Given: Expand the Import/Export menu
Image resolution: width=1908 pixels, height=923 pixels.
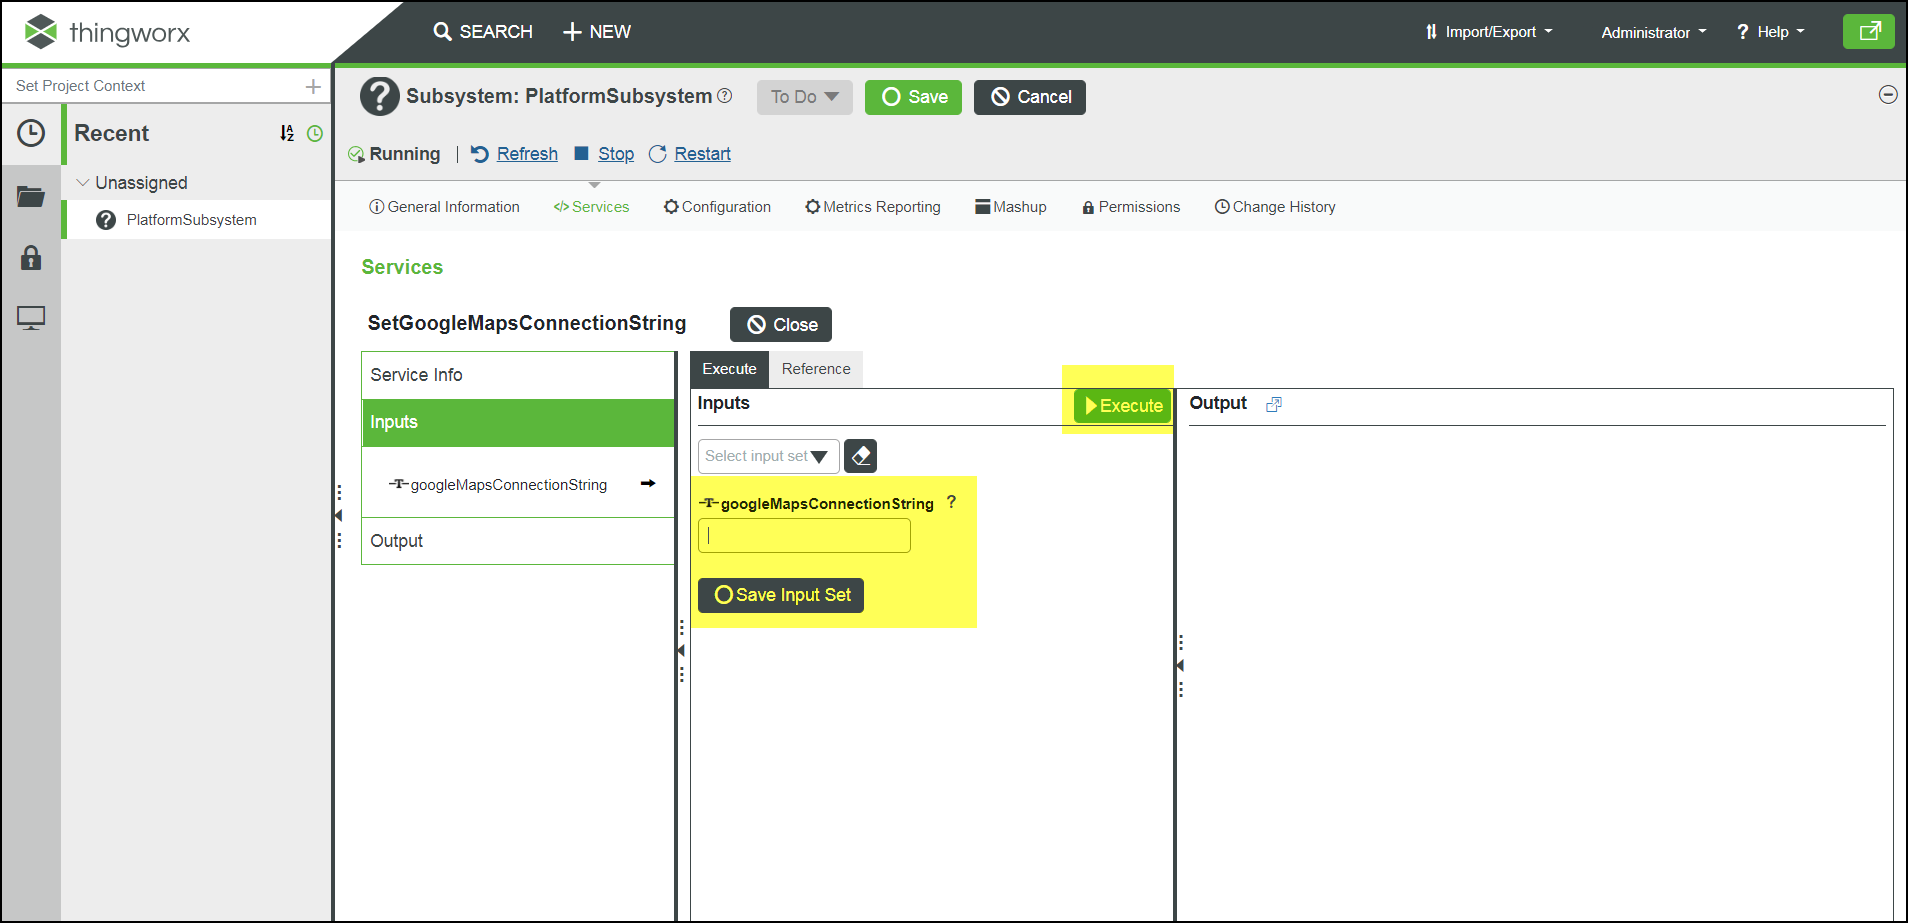Looking at the screenshot, I should 1489,32.
